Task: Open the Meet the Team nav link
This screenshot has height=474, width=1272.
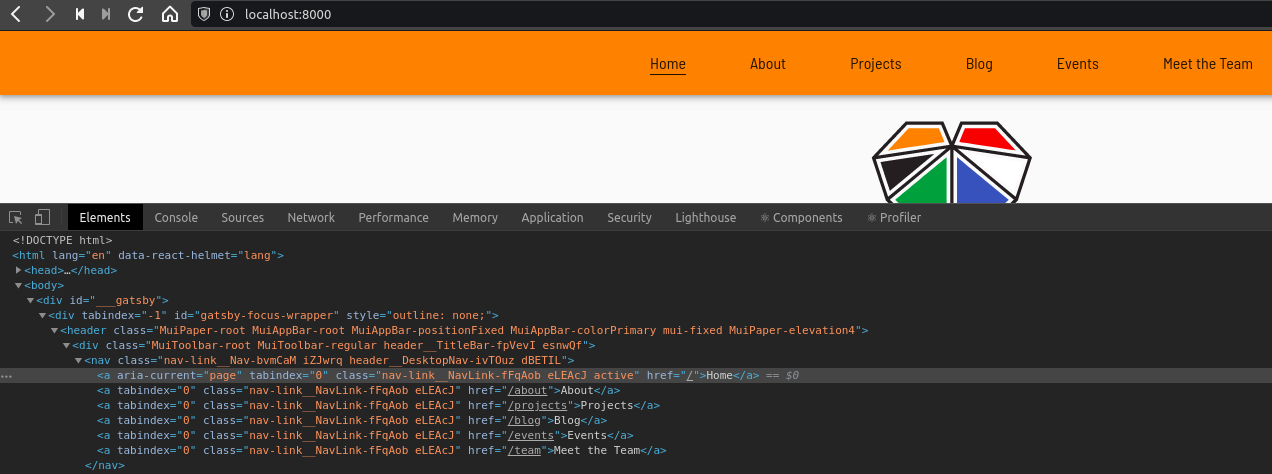Action: [x=1208, y=64]
